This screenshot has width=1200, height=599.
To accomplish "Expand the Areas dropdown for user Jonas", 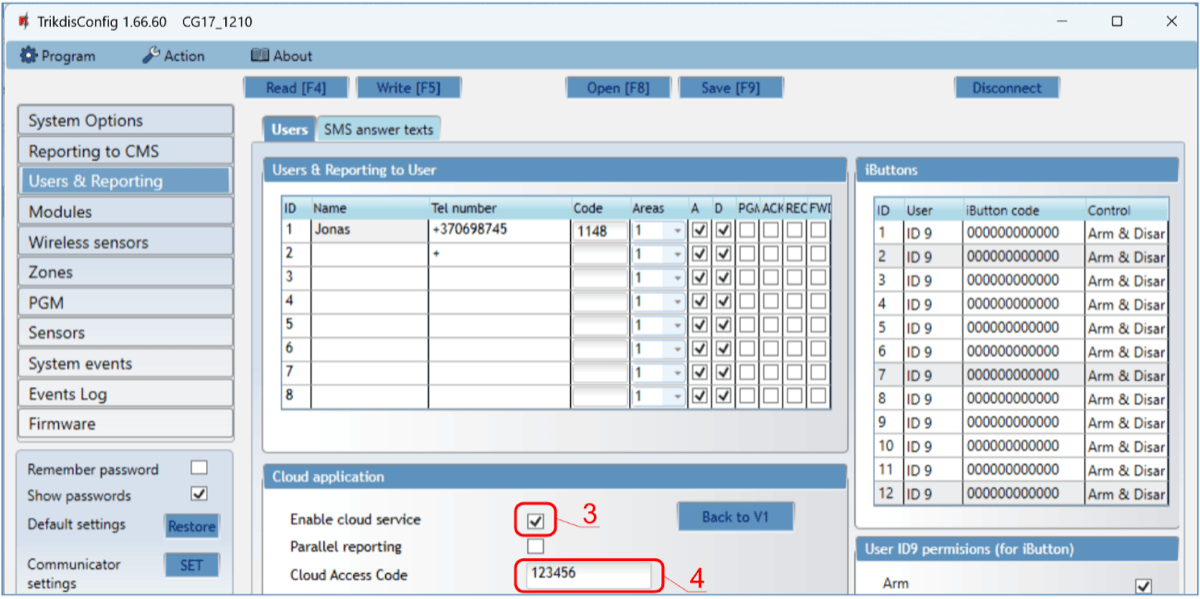I will click(x=677, y=231).
